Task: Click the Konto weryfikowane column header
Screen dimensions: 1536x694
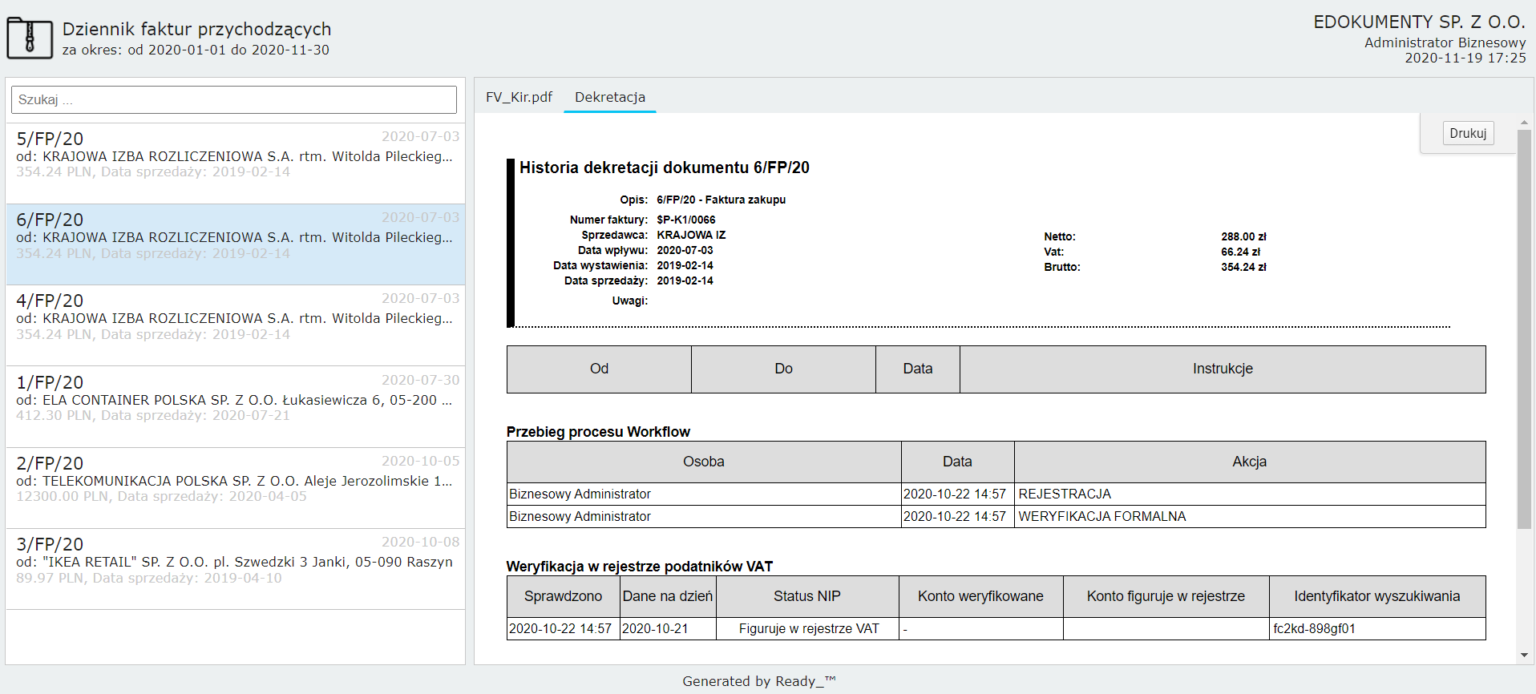Action: pyautogui.click(x=980, y=596)
